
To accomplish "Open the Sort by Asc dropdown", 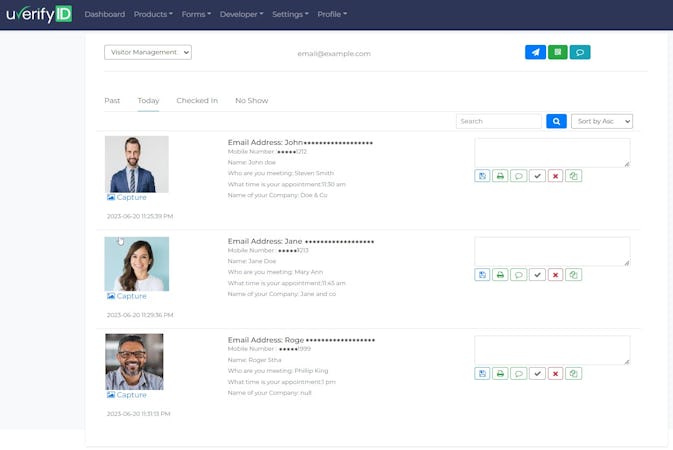I will [602, 121].
